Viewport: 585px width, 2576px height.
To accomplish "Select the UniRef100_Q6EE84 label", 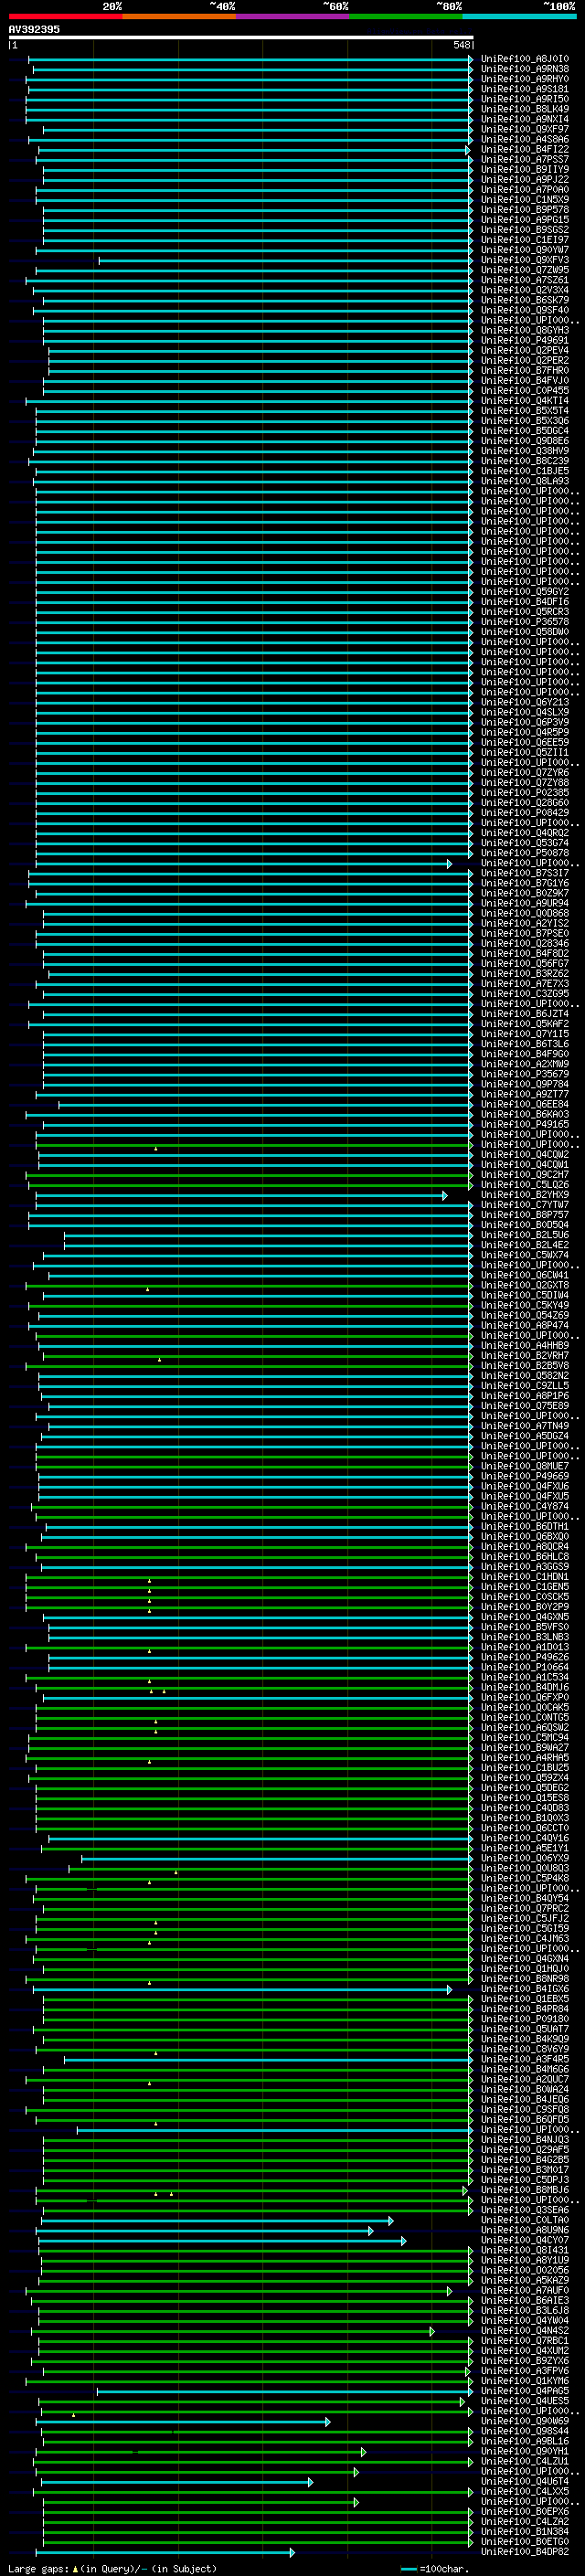I will 525,1104.
